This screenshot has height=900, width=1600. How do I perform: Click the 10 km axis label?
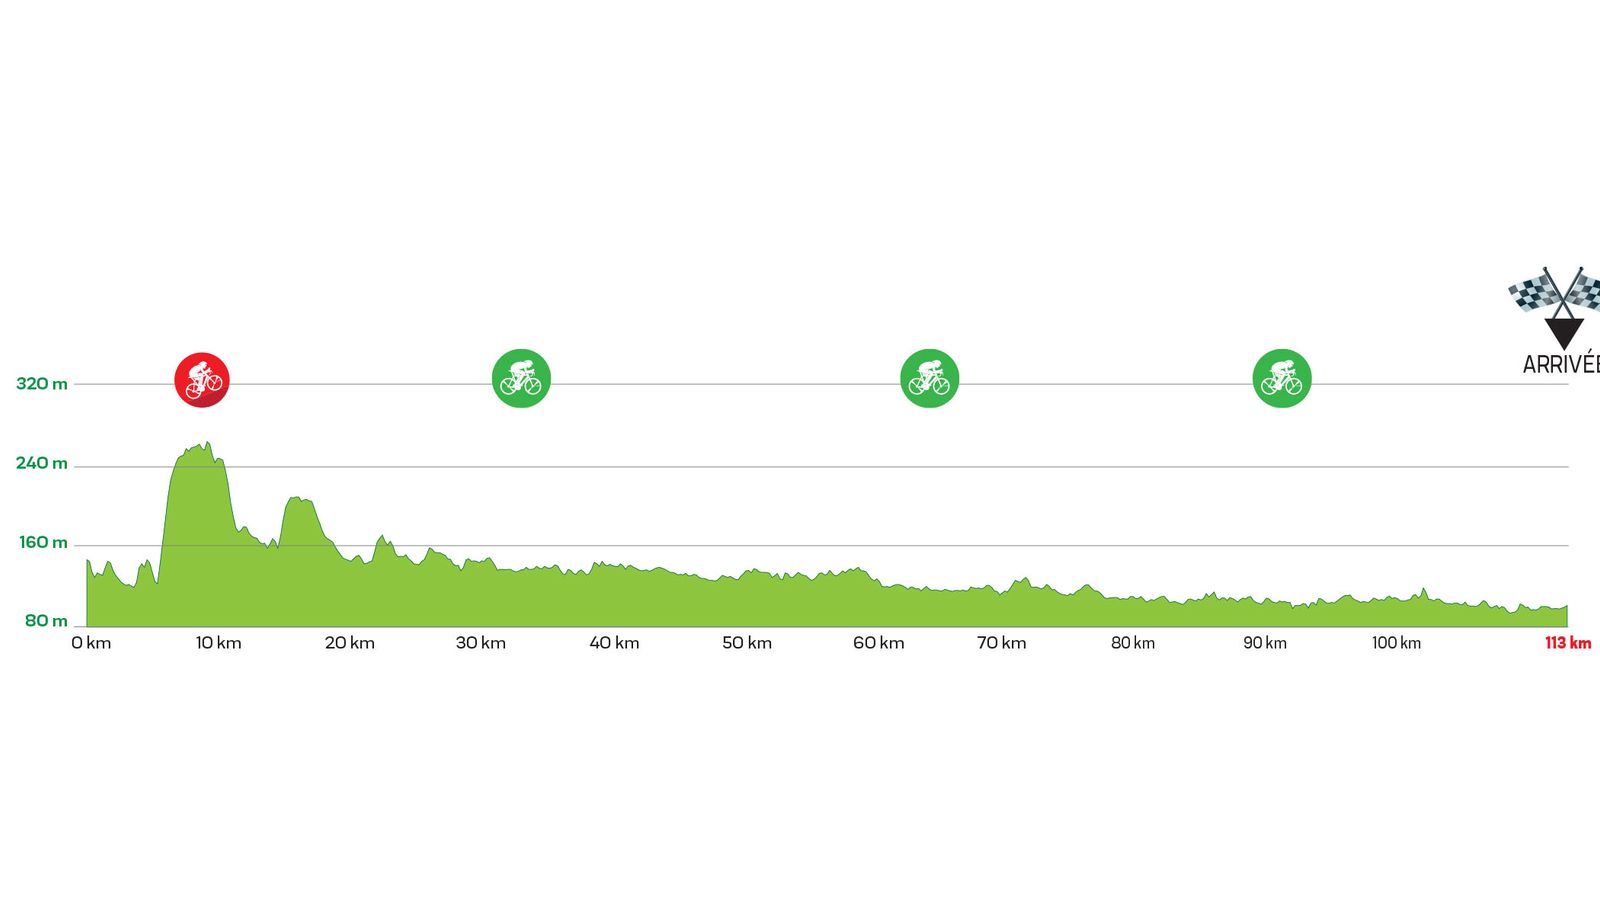(x=218, y=643)
